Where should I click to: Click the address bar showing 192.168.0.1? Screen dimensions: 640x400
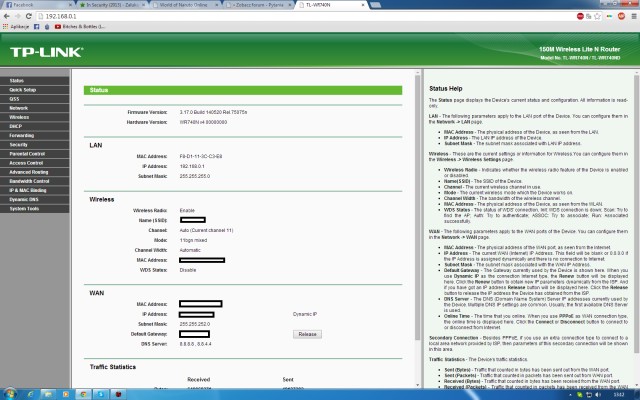[x=306, y=16]
